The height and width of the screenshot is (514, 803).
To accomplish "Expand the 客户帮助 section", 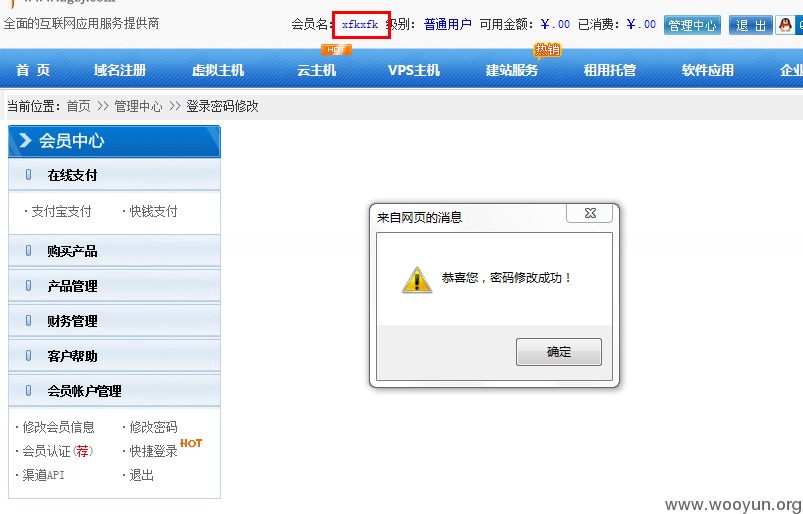I will coord(114,356).
